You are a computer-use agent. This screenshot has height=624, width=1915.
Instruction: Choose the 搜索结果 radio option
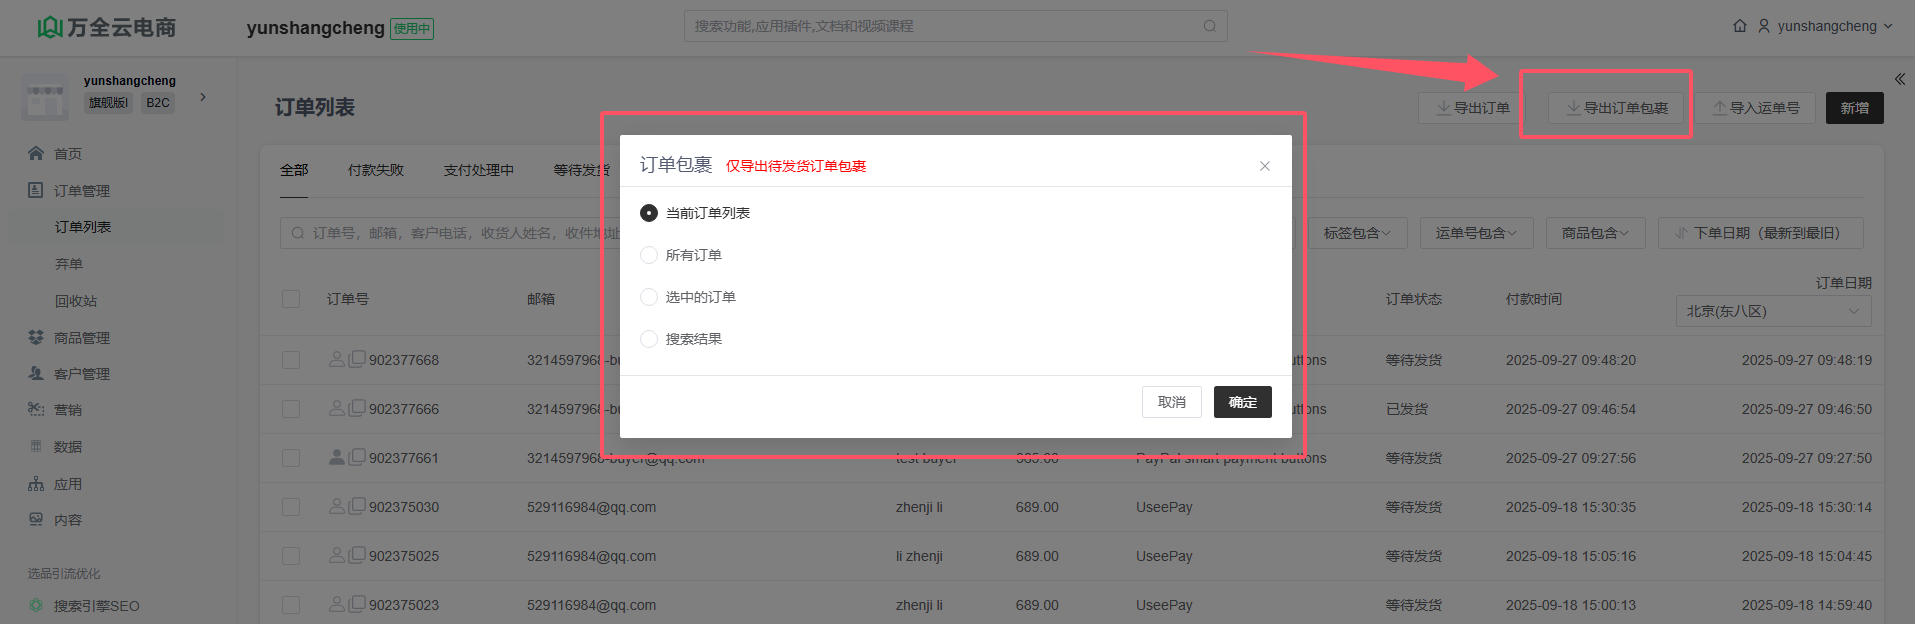649,339
